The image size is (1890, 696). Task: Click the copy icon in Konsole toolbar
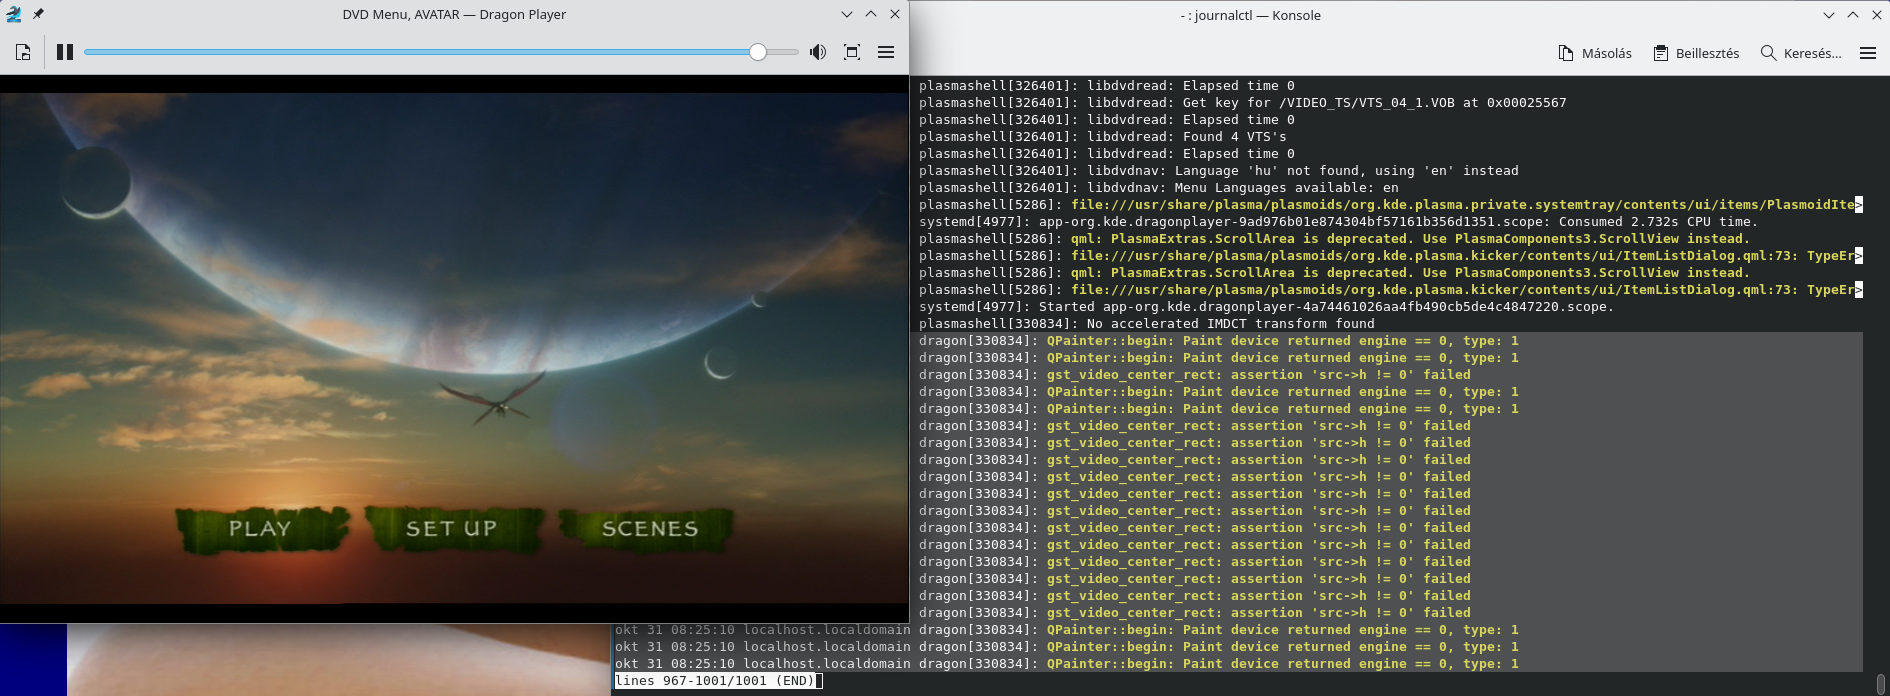(x=1566, y=53)
